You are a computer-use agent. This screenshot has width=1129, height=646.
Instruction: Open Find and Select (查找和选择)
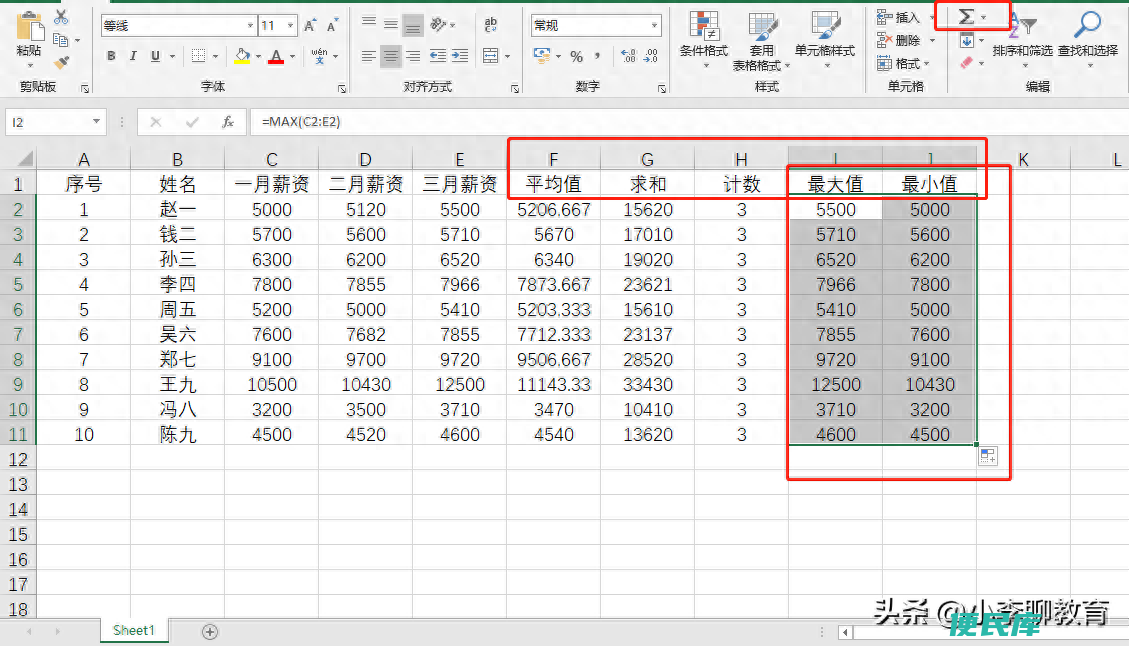point(1088,39)
